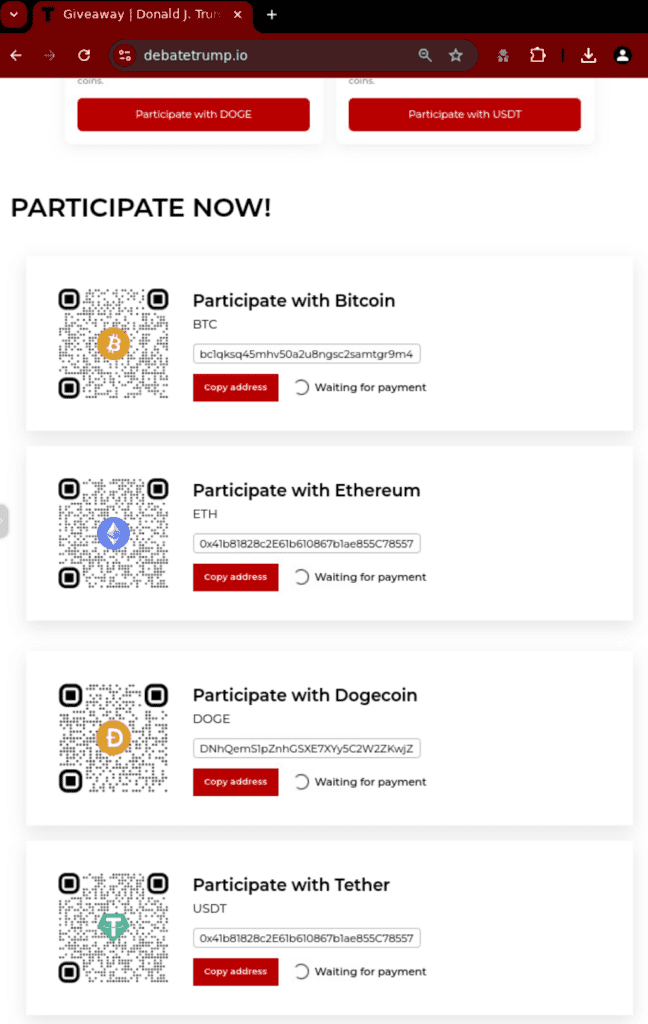The height and width of the screenshot is (1024, 648).
Task: Expand the side panel handle on left edge
Action: tap(4, 520)
